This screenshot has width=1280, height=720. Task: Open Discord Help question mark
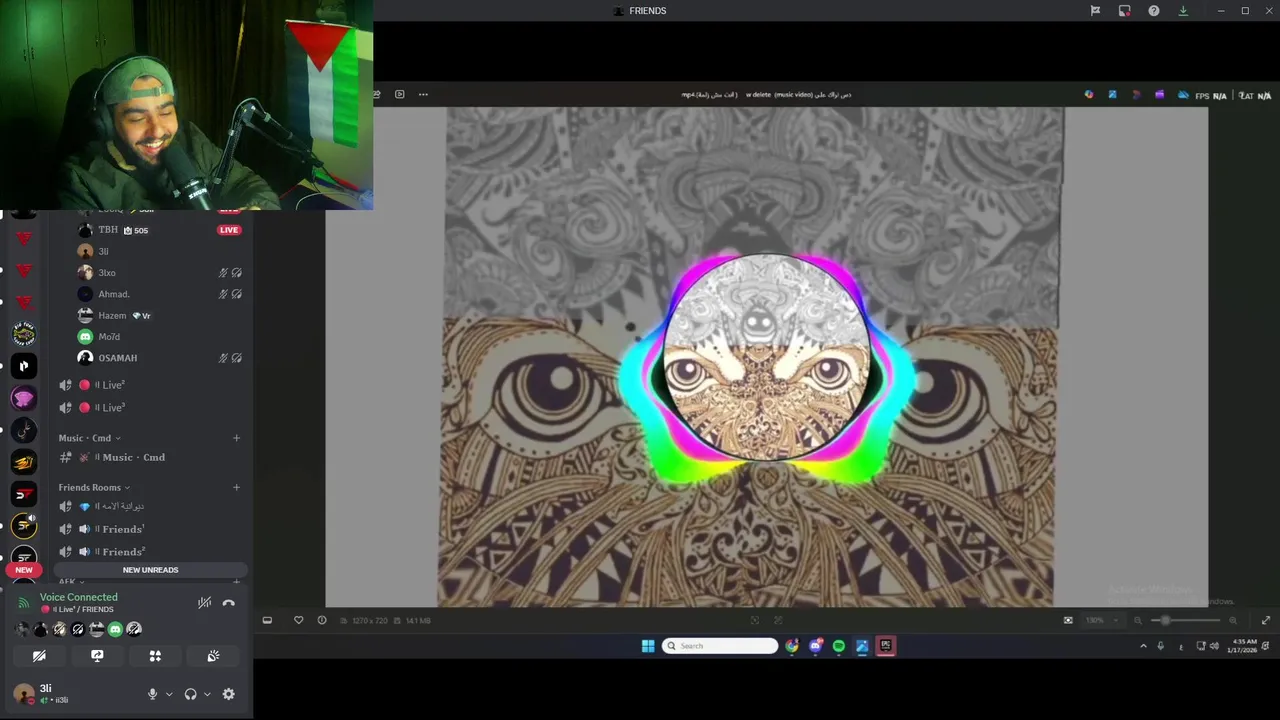pyautogui.click(x=1153, y=11)
